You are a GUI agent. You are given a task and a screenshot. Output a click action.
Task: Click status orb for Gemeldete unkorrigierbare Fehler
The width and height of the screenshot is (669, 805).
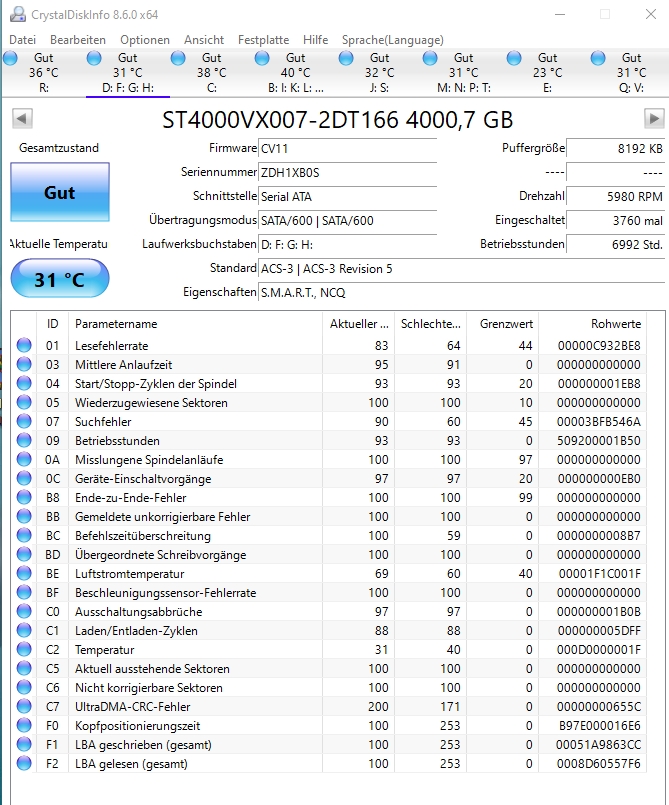(x=24, y=516)
